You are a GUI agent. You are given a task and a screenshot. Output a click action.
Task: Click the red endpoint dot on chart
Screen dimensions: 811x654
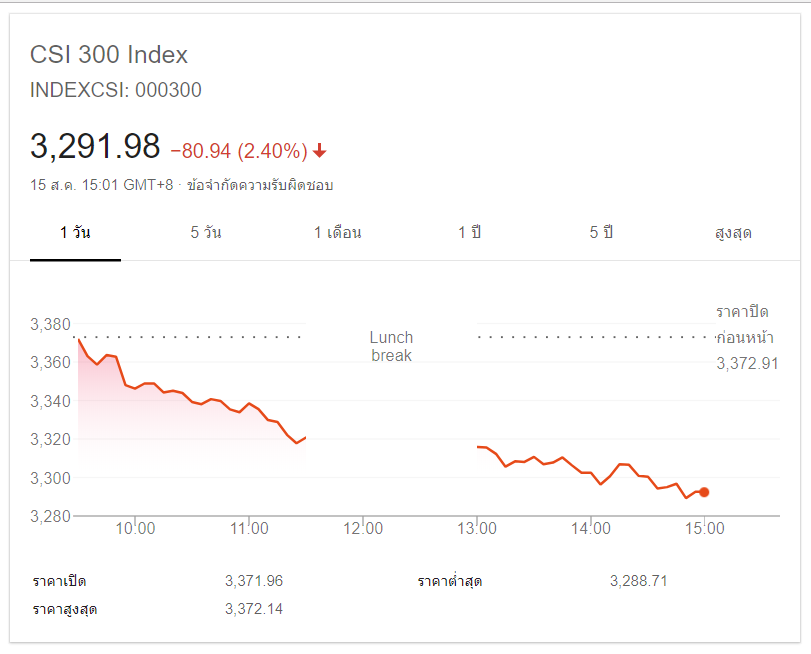click(x=704, y=492)
